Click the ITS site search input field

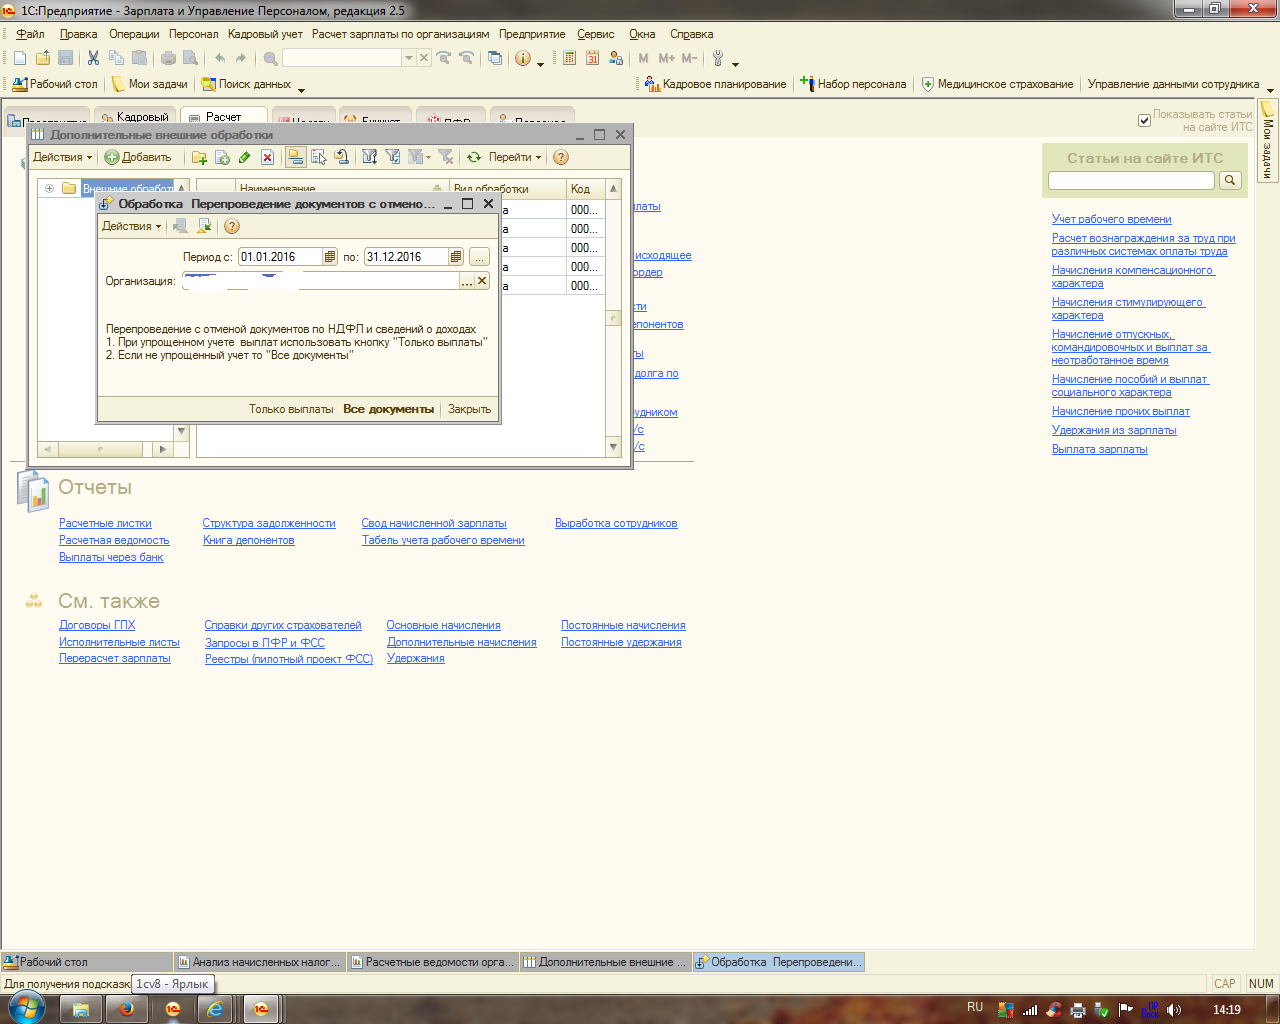click(x=1131, y=181)
